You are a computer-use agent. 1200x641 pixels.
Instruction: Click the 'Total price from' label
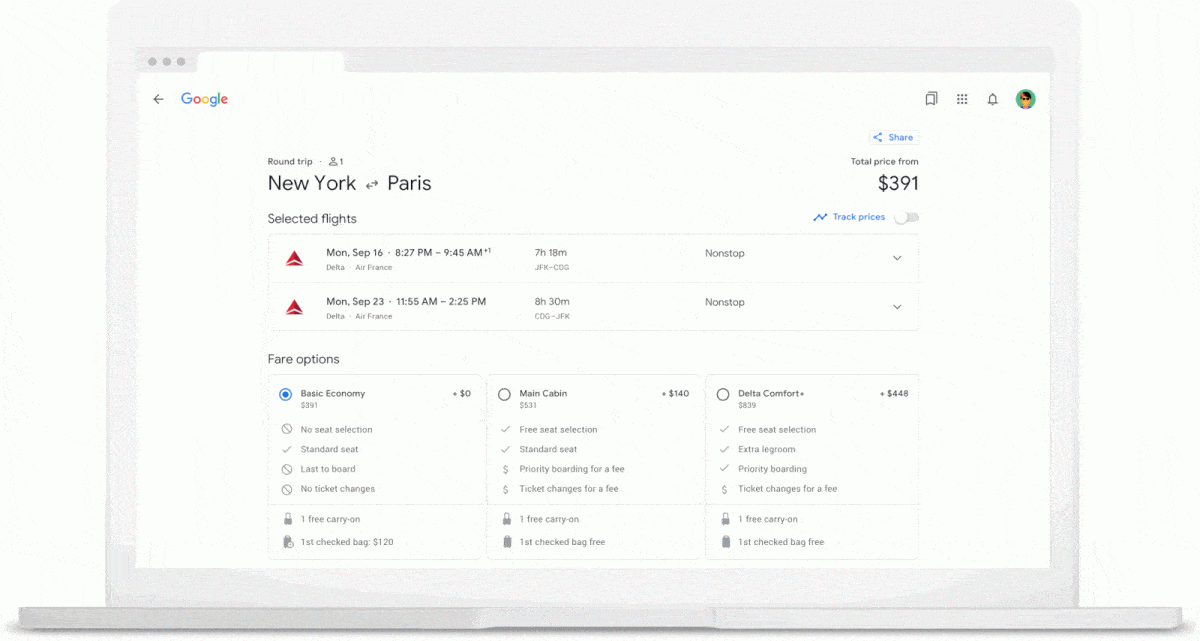point(884,161)
